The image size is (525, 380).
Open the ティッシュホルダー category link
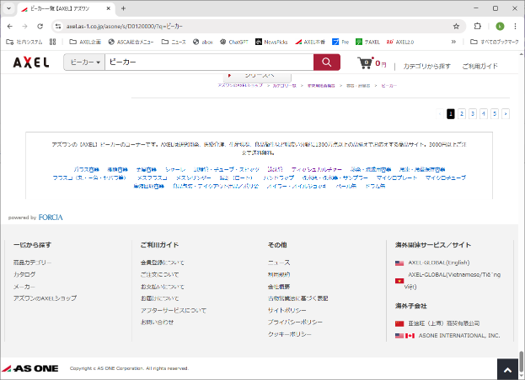(x=317, y=169)
